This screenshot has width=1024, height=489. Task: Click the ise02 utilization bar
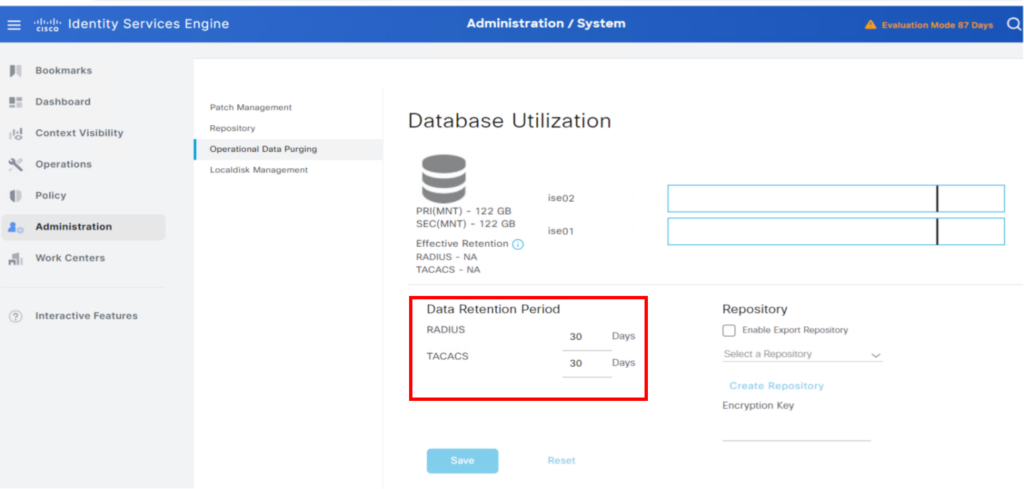click(x=835, y=199)
